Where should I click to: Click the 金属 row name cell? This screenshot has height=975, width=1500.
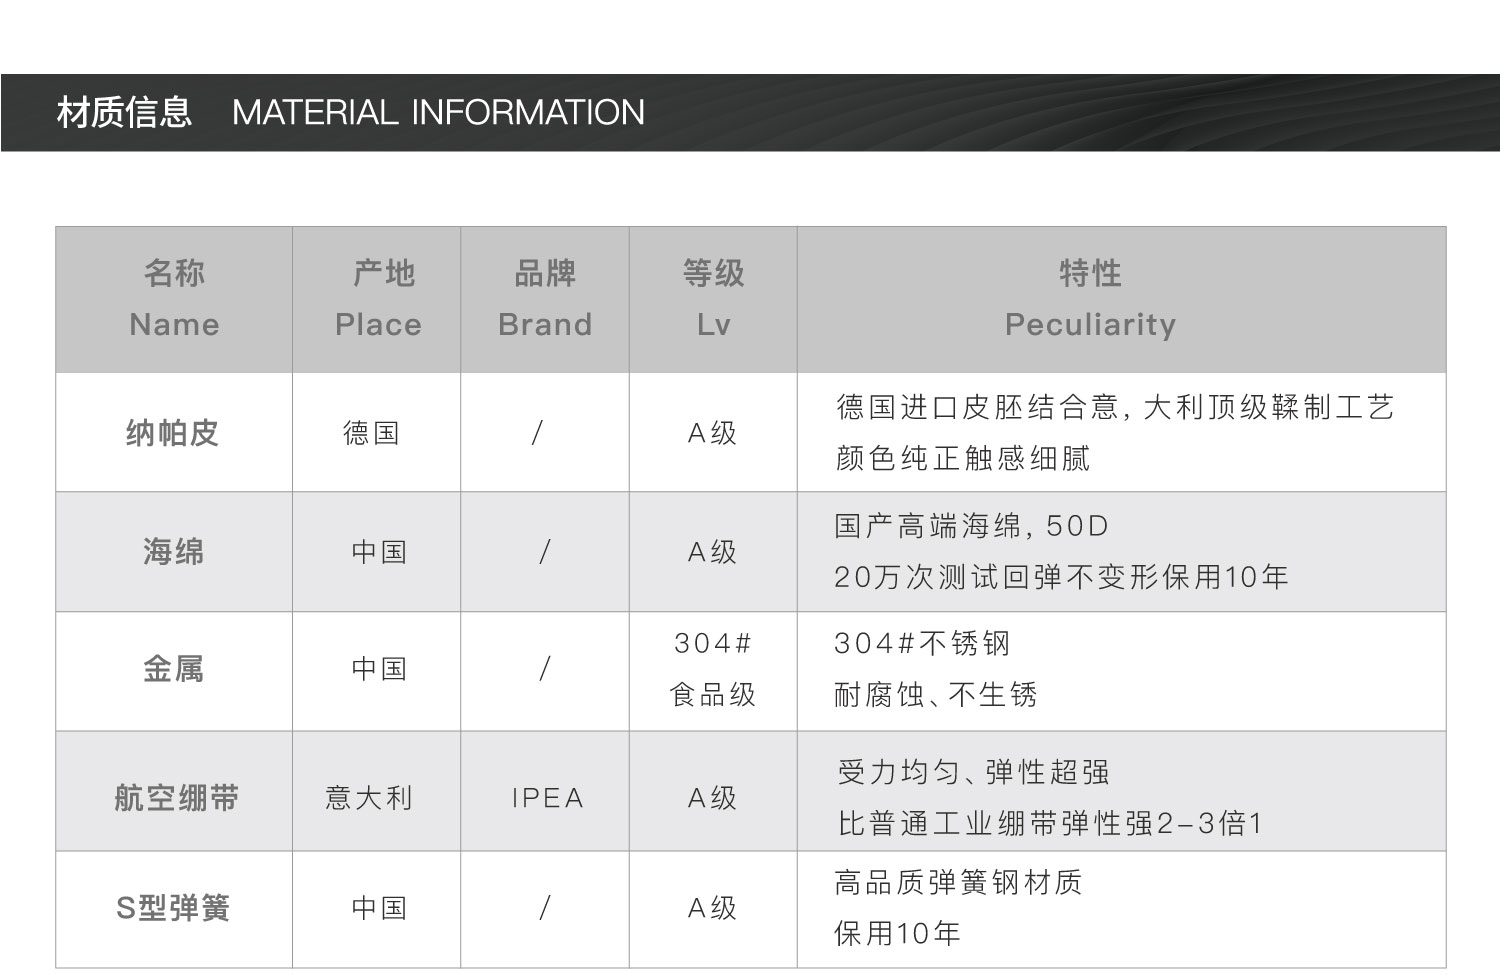(x=173, y=669)
